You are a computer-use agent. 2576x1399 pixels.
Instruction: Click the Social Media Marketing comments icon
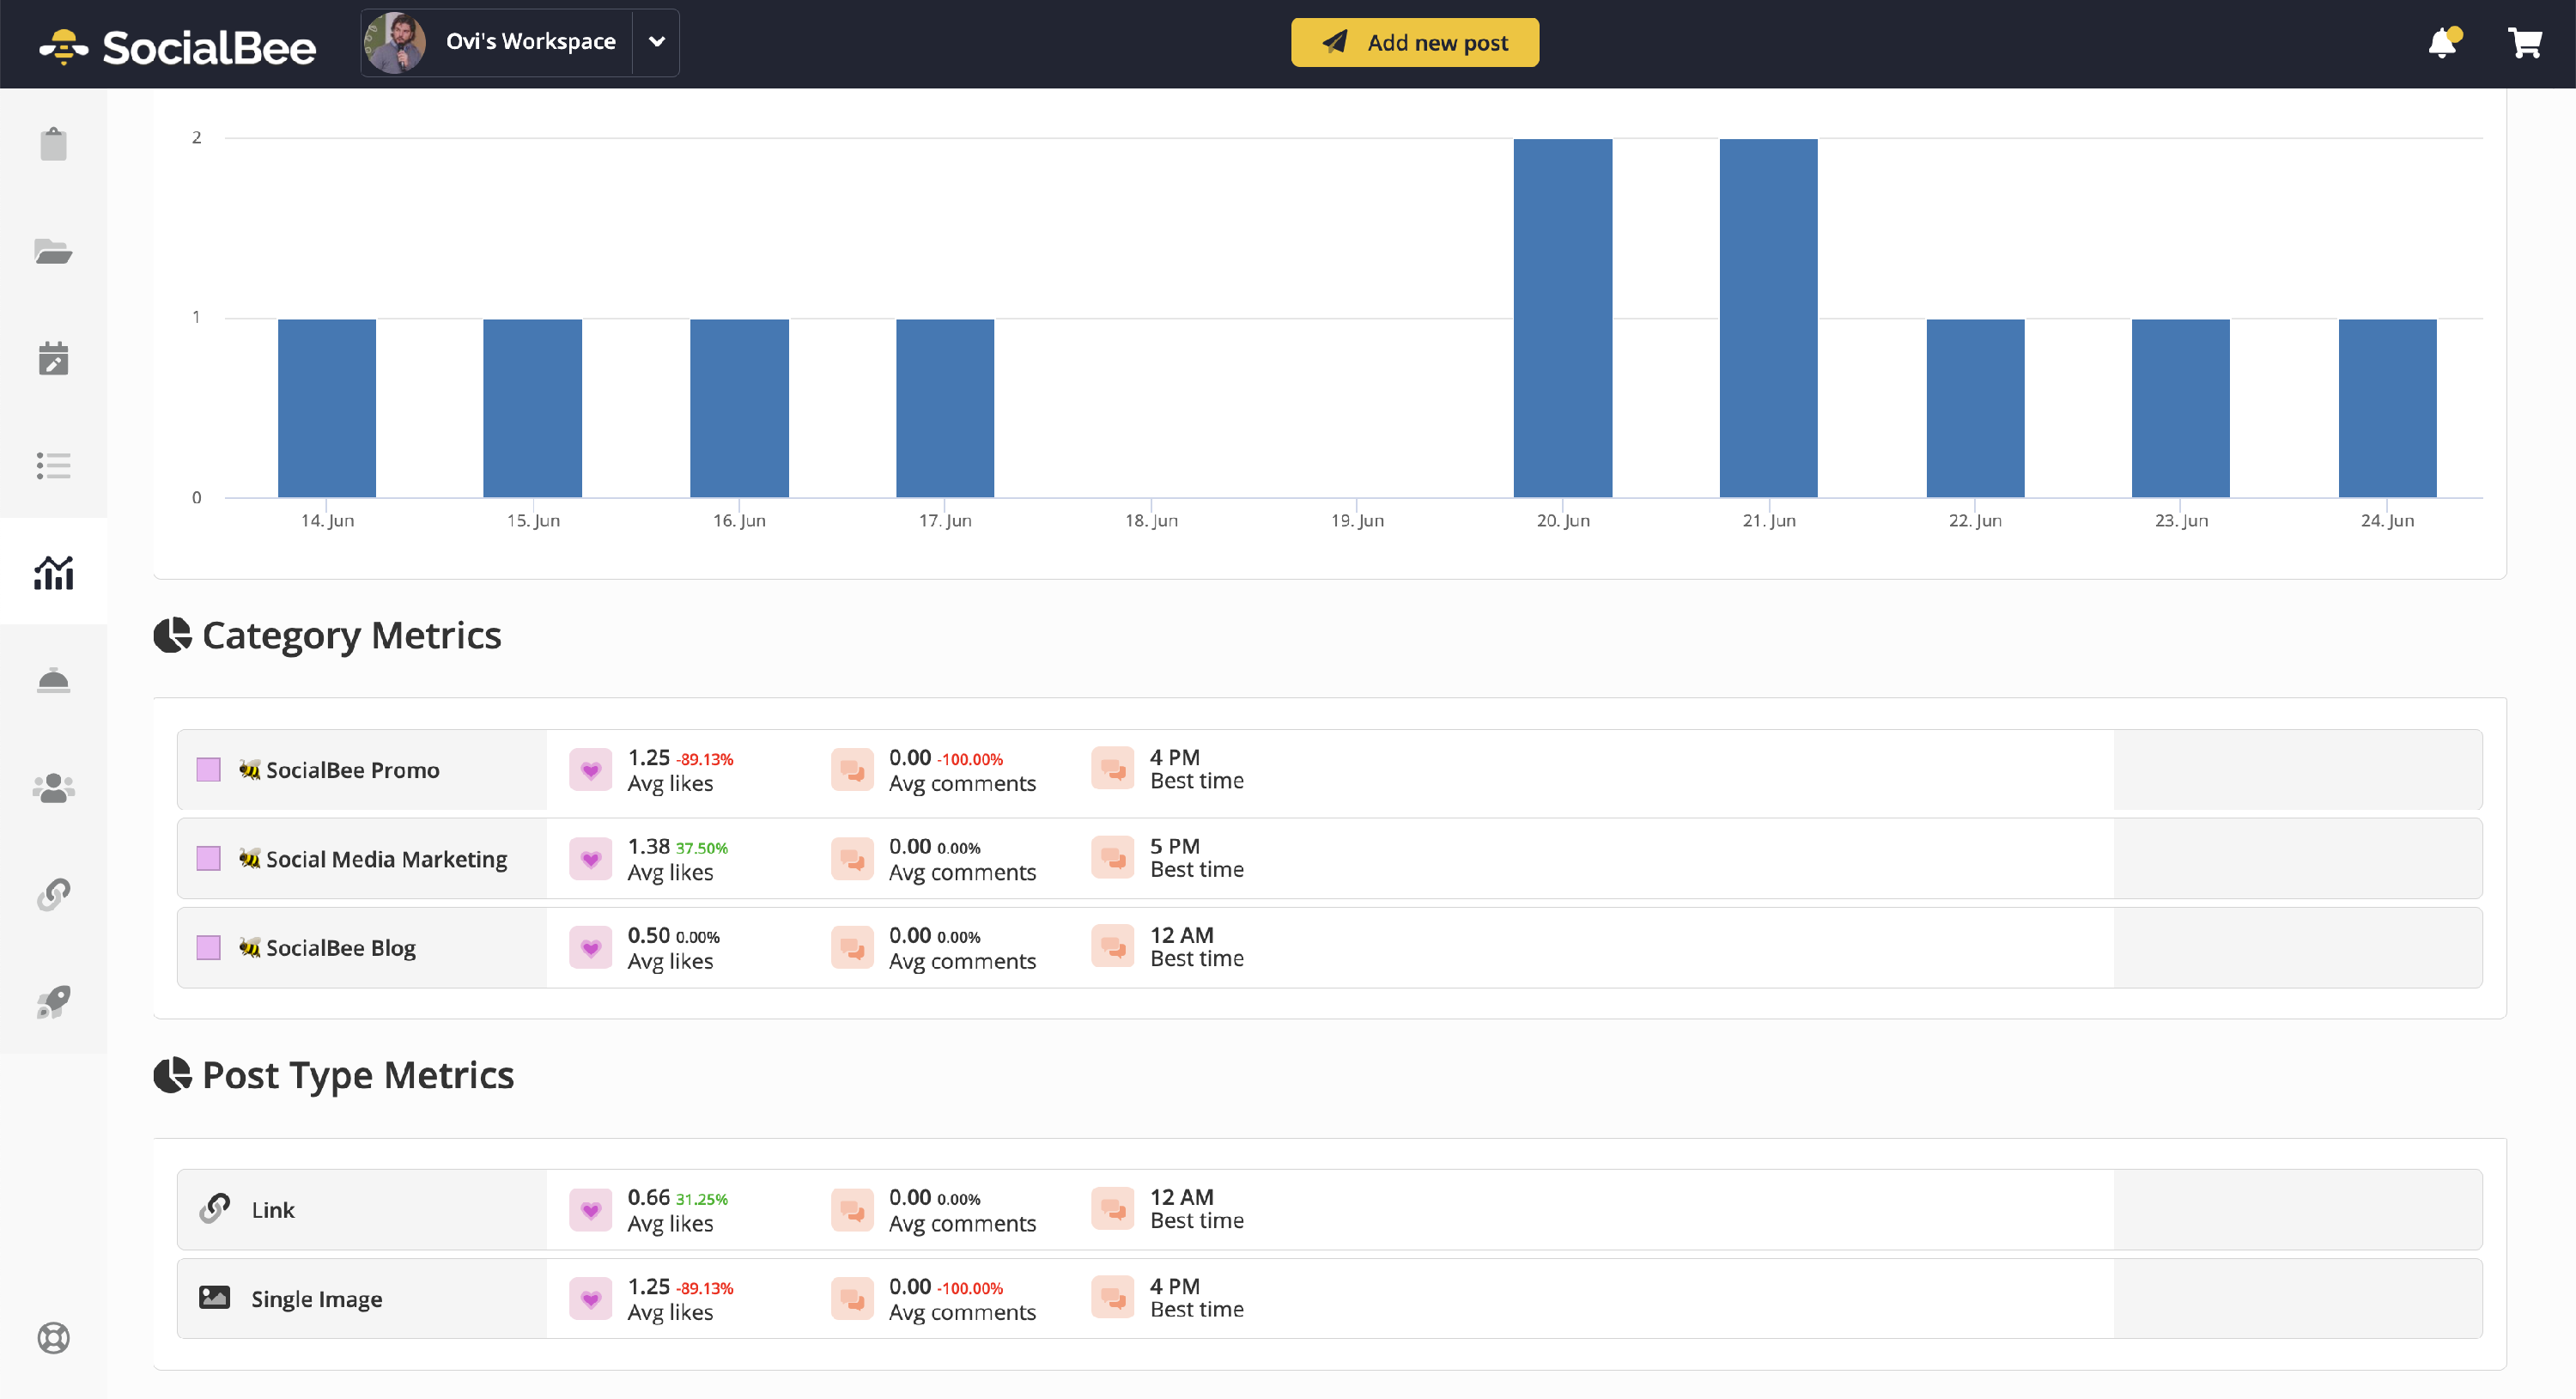tap(852, 858)
